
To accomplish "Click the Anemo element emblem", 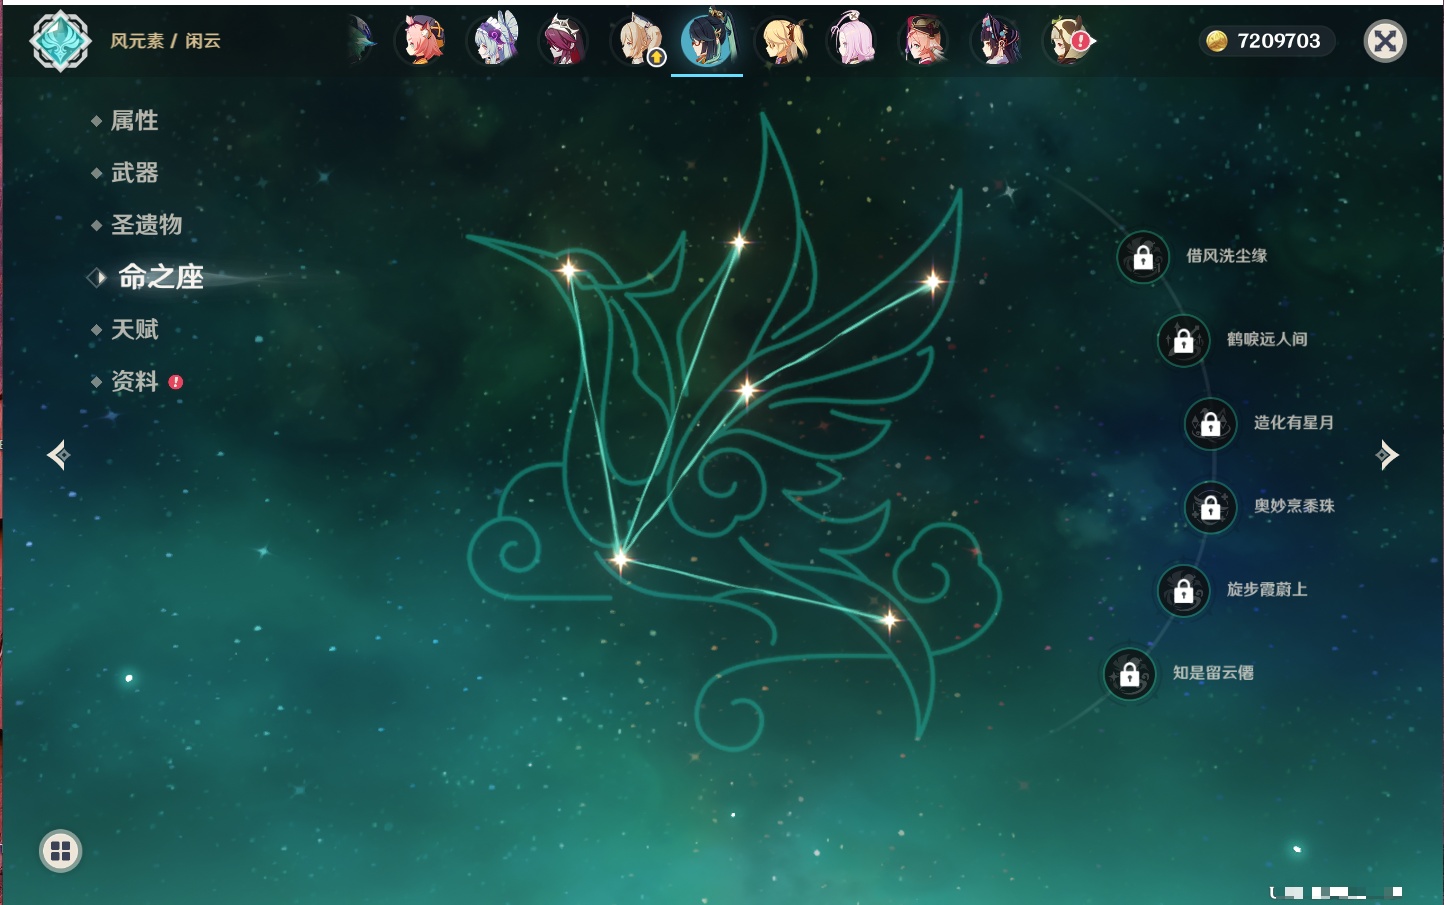I will [60, 41].
